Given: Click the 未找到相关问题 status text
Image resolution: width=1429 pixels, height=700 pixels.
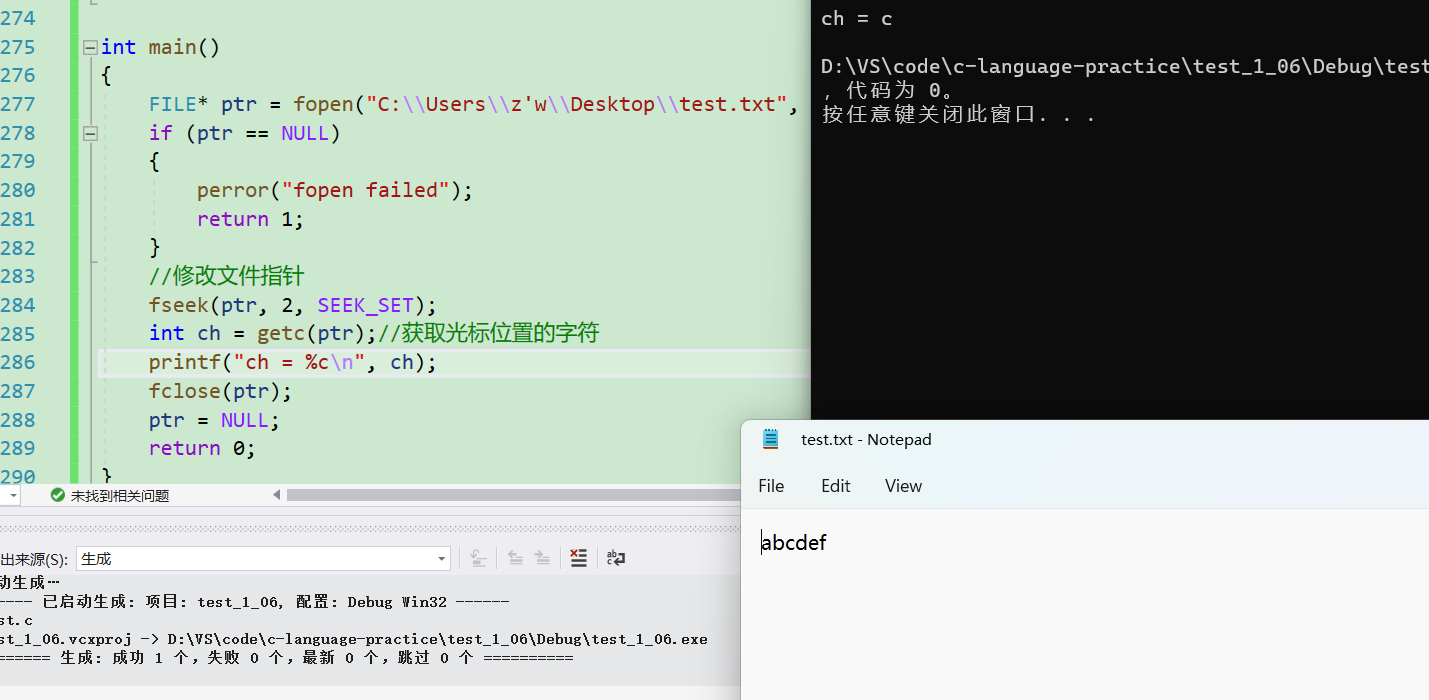Looking at the screenshot, I should pyautogui.click(x=120, y=496).
